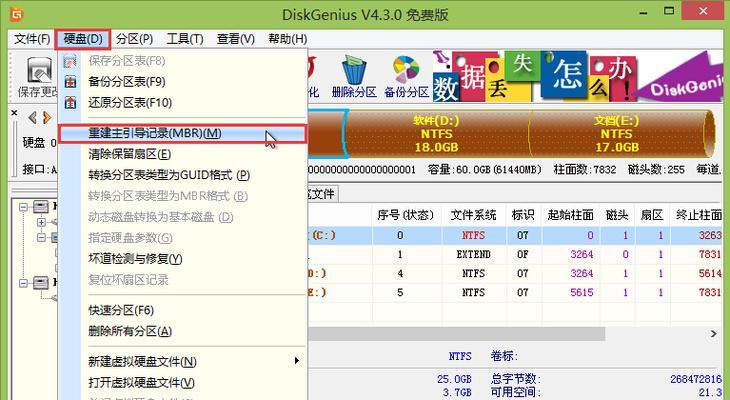This screenshot has width=730, height=400.
Task: Close the disk panel with X
Action: click(x=14, y=113)
